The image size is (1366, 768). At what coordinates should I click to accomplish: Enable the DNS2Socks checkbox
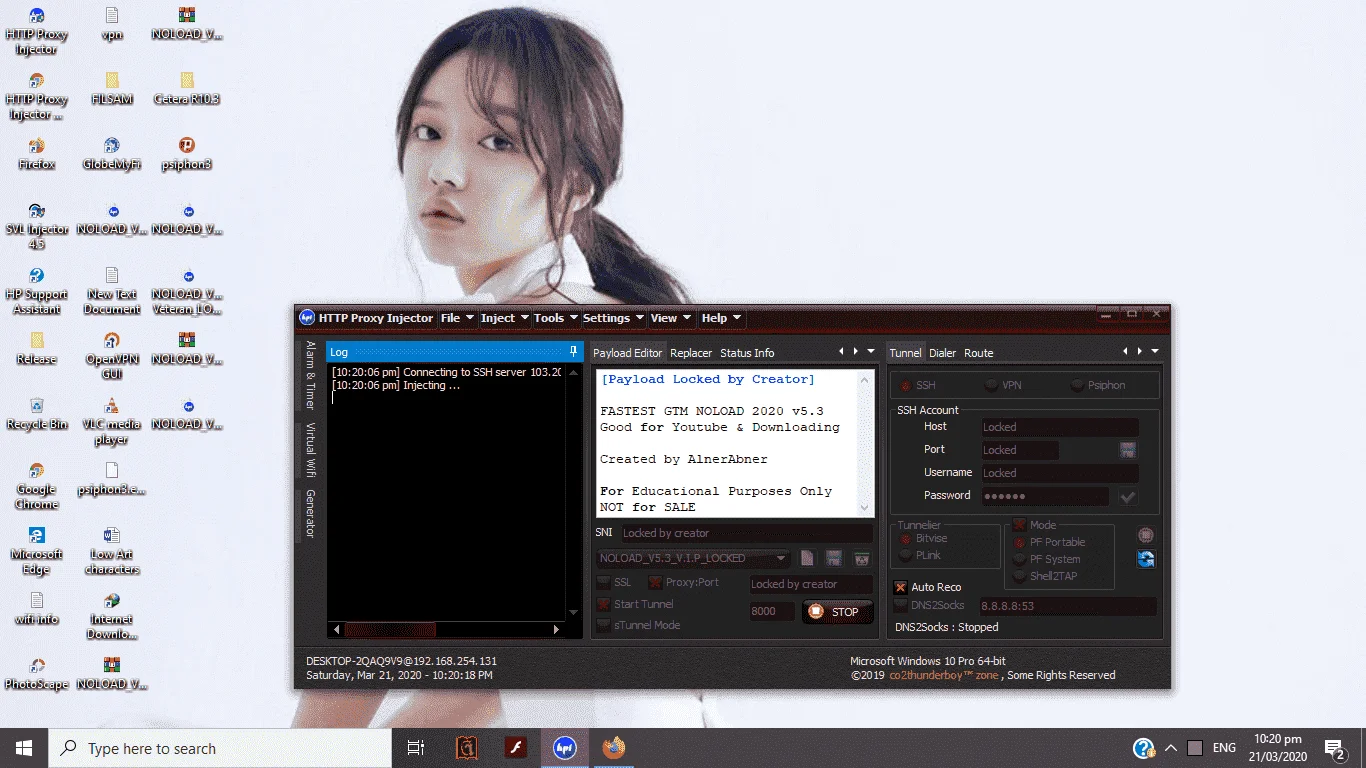click(x=901, y=605)
